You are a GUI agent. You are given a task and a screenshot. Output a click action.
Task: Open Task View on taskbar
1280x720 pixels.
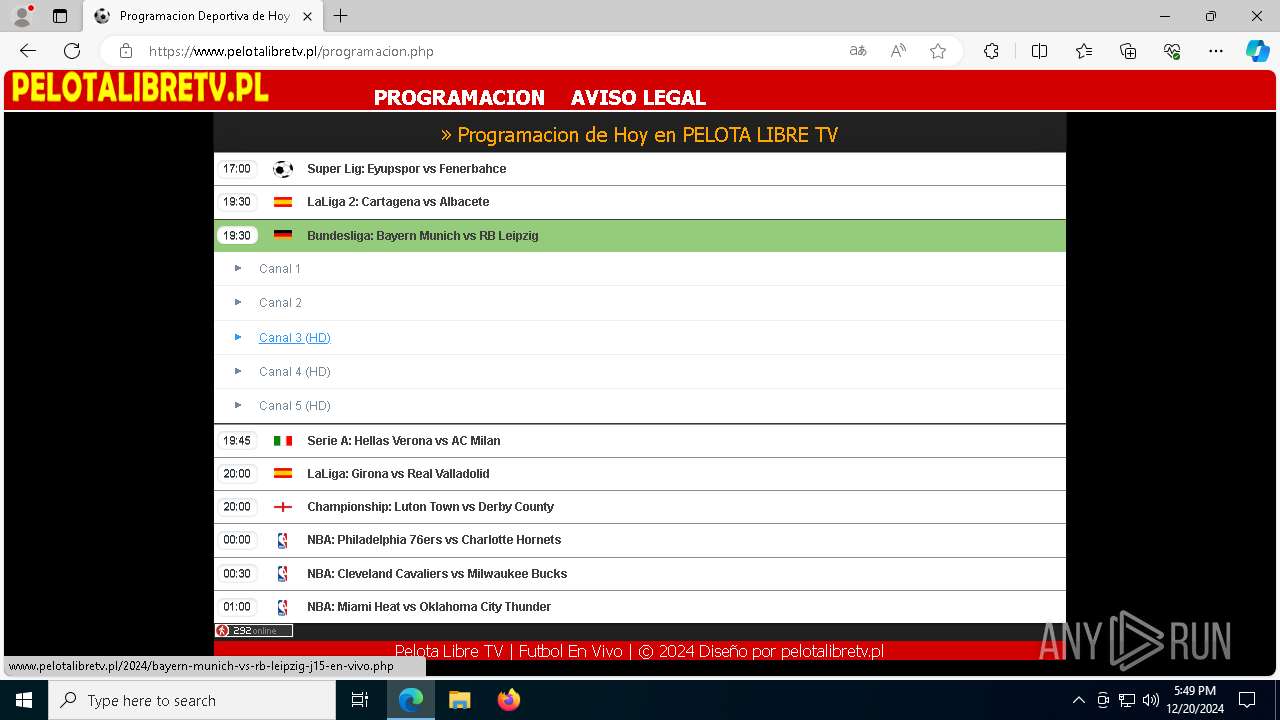[x=360, y=700]
